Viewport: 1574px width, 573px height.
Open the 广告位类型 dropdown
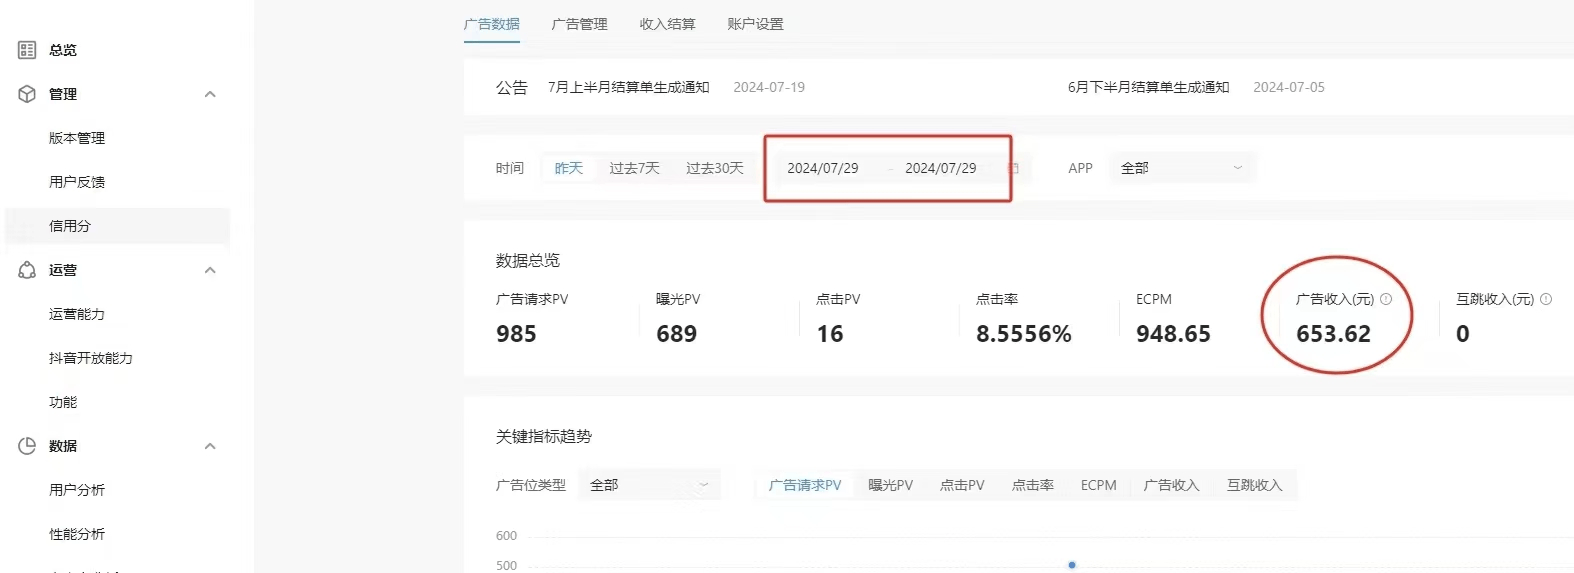[x=648, y=485]
